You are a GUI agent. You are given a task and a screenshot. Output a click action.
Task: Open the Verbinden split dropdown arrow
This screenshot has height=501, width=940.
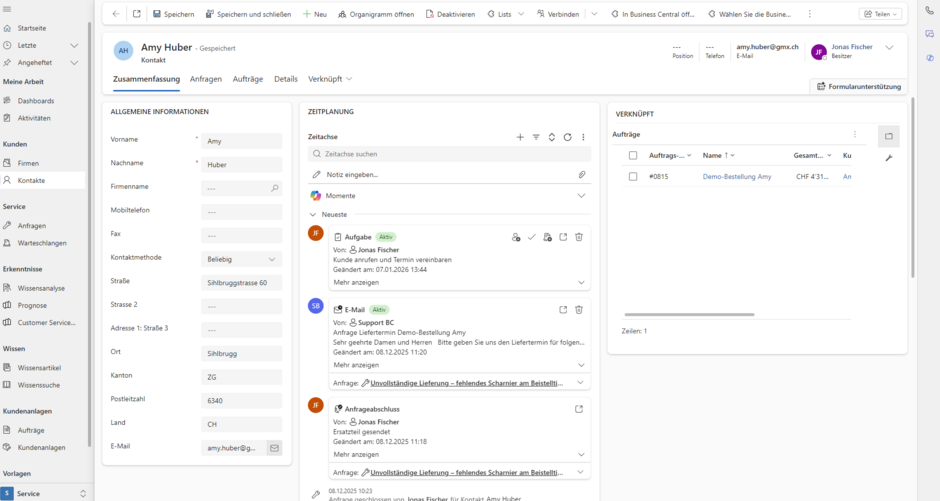coord(594,14)
